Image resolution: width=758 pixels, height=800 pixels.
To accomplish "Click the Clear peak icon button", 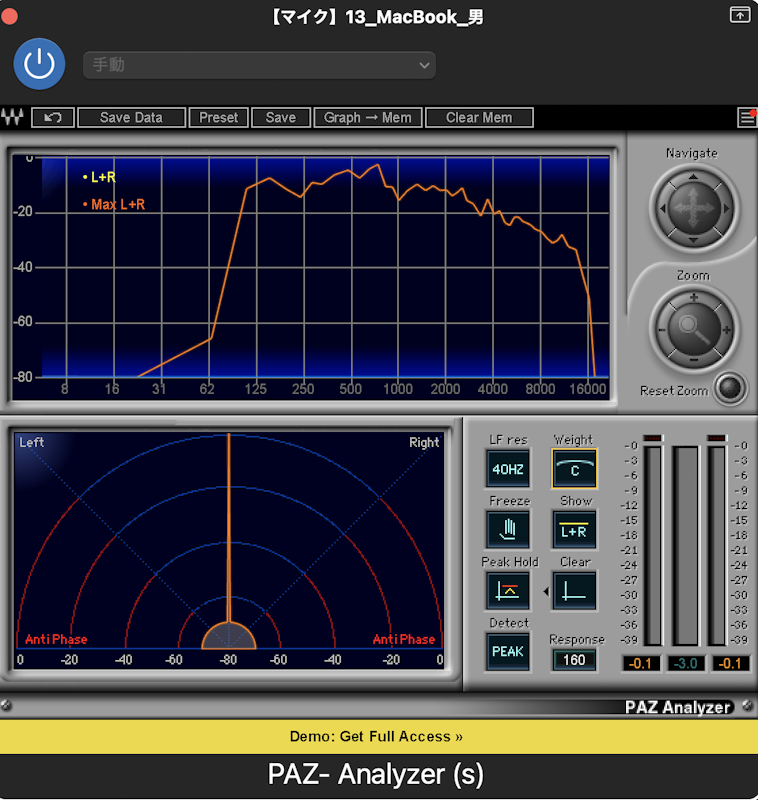I will [574, 591].
